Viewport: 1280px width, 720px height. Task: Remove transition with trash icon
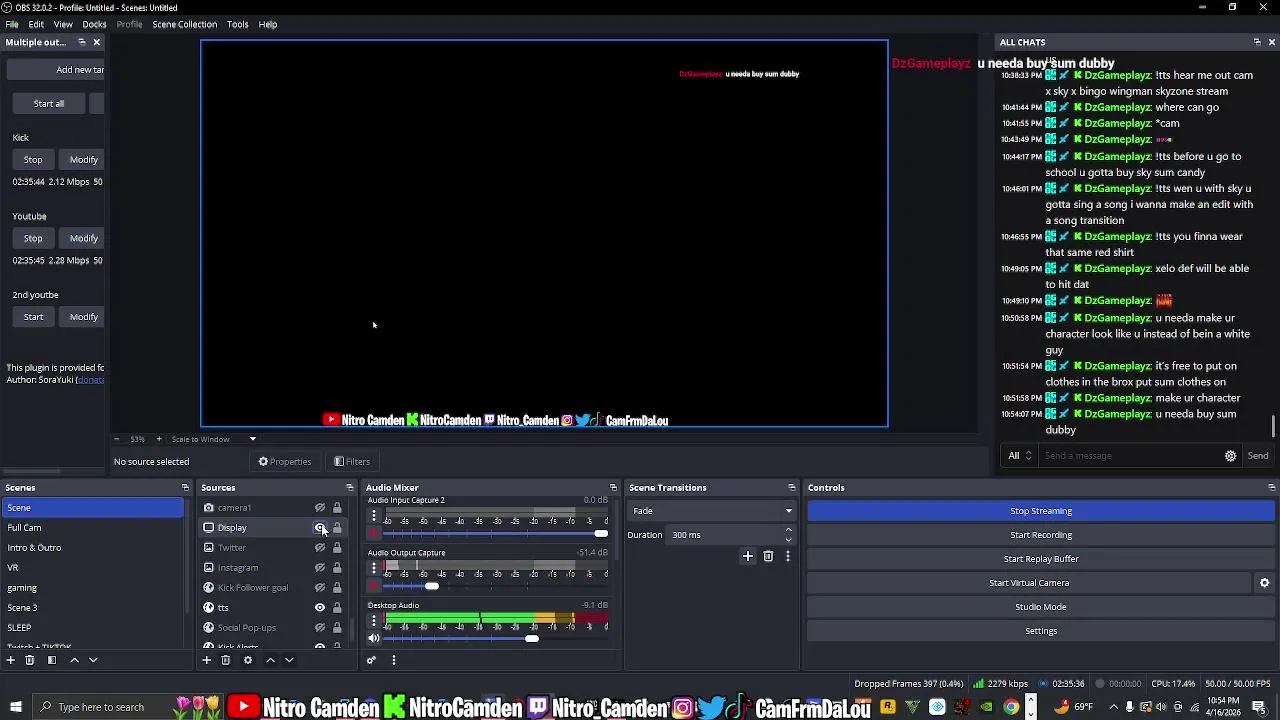pos(768,556)
